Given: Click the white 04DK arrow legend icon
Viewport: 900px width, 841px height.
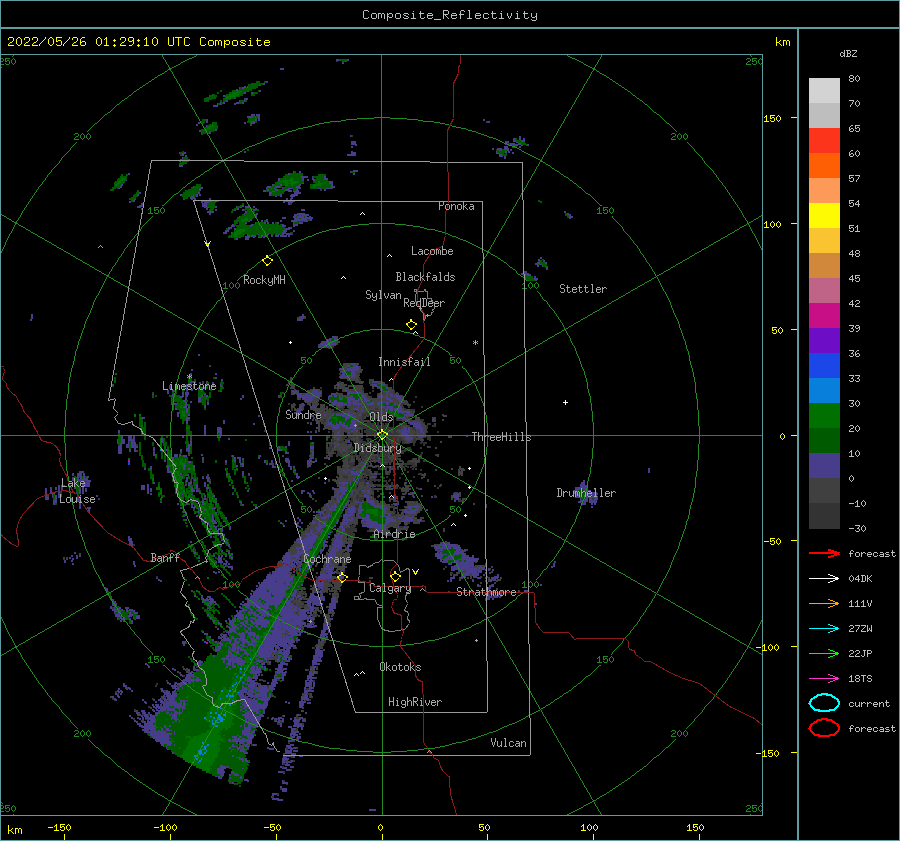Looking at the screenshot, I should pos(824,578).
